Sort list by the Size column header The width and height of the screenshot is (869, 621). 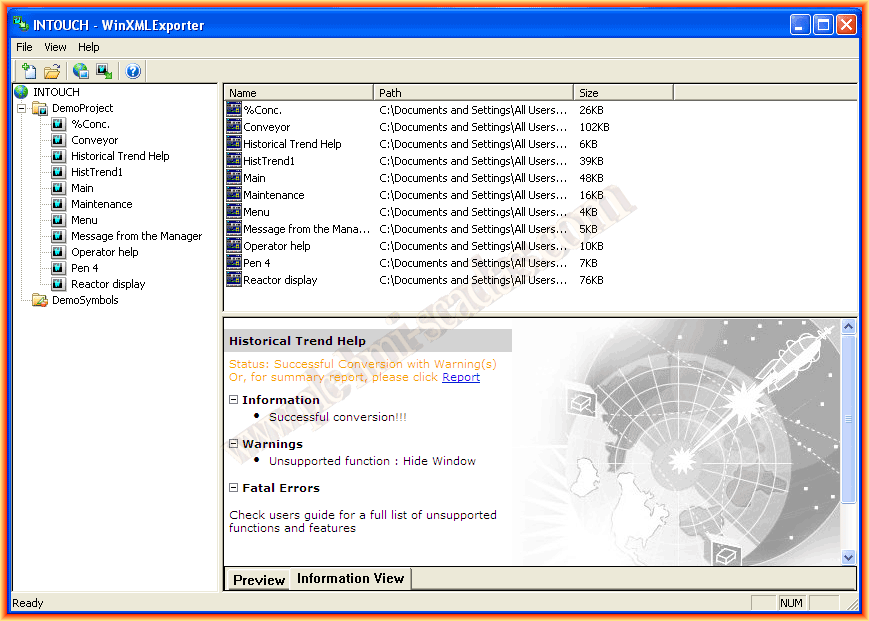(x=622, y=93)
